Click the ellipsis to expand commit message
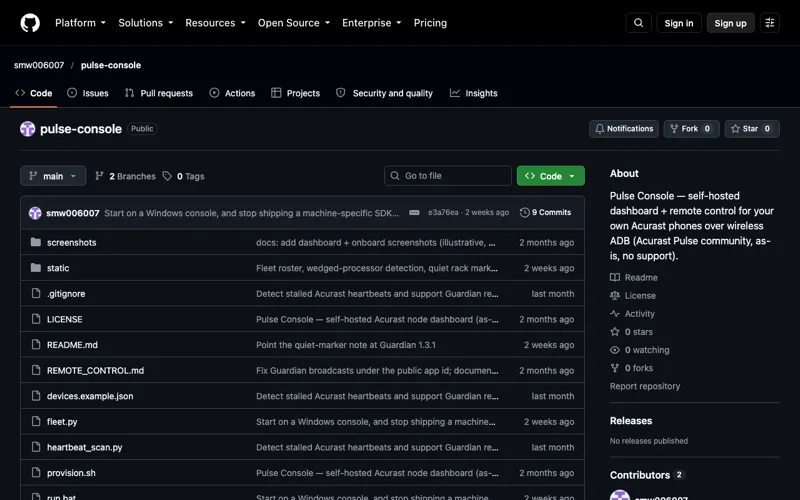This screenshot has width=800, height=500. [414, 213]
